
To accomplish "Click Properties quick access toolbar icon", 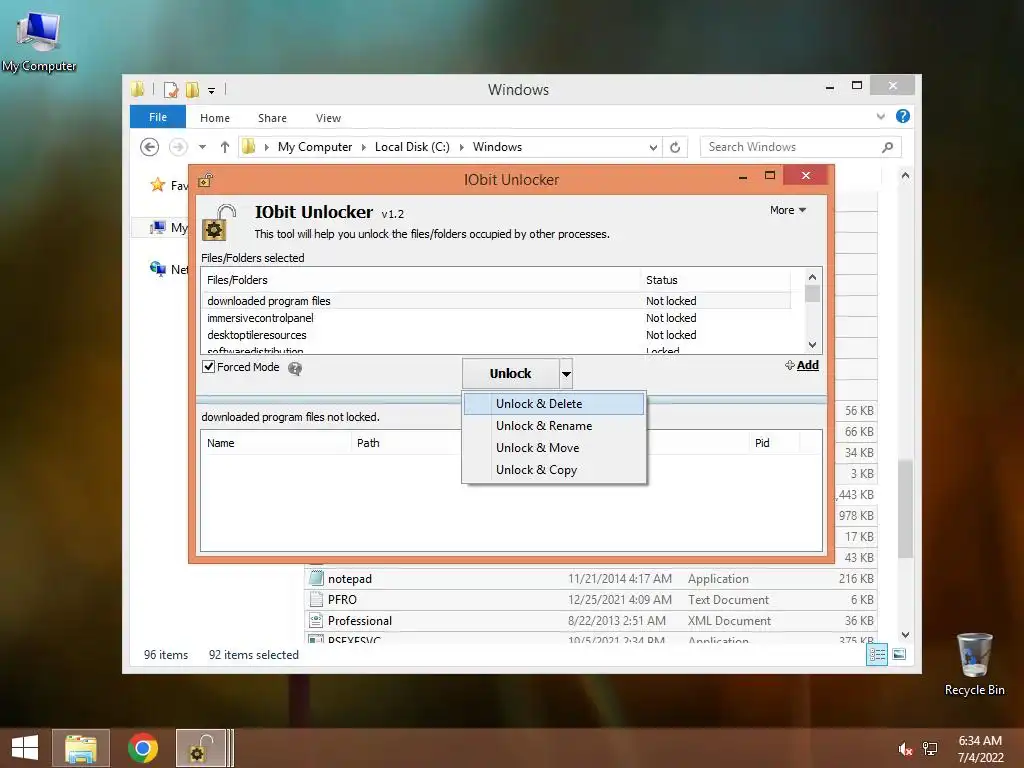I will point(171,89).
